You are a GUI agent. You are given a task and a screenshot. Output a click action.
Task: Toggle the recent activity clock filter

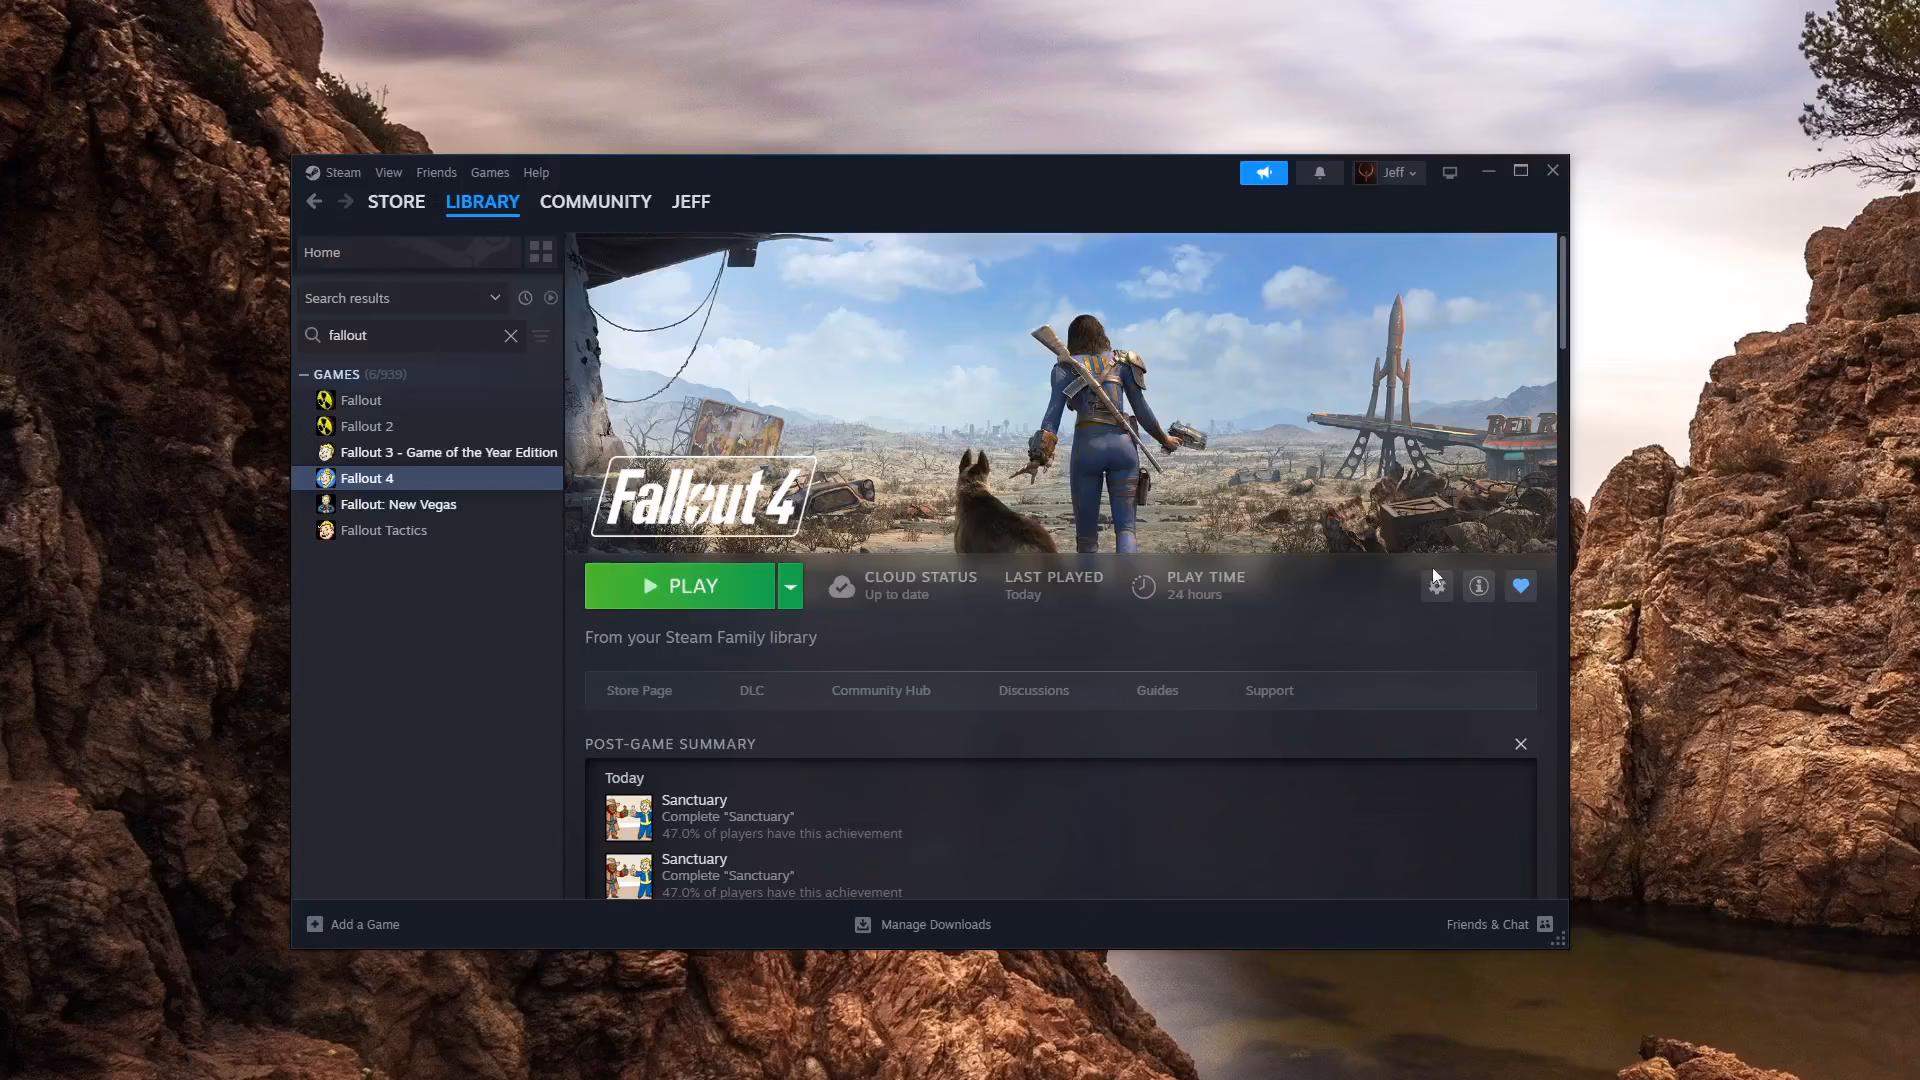click(x=525, y=298)
